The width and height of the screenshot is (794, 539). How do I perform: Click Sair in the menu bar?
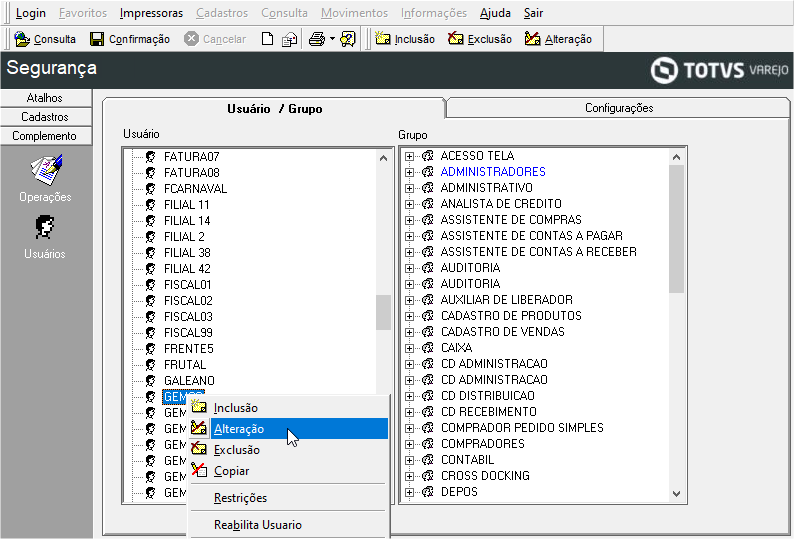tap(533, 13)
